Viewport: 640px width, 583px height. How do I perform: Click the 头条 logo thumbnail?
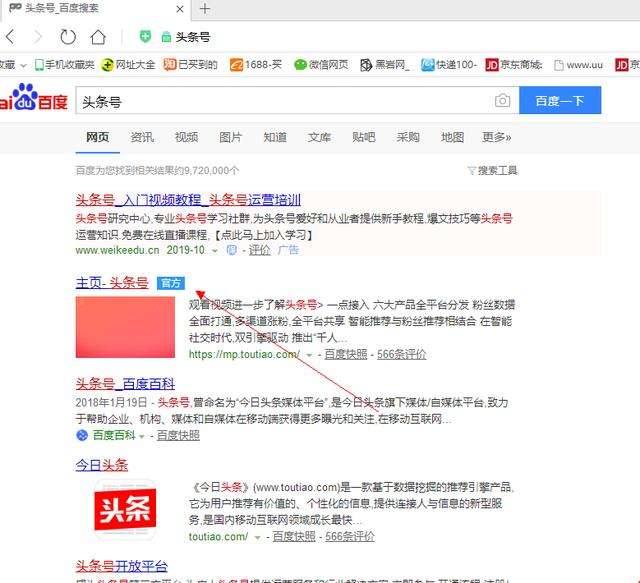(125, 510)
